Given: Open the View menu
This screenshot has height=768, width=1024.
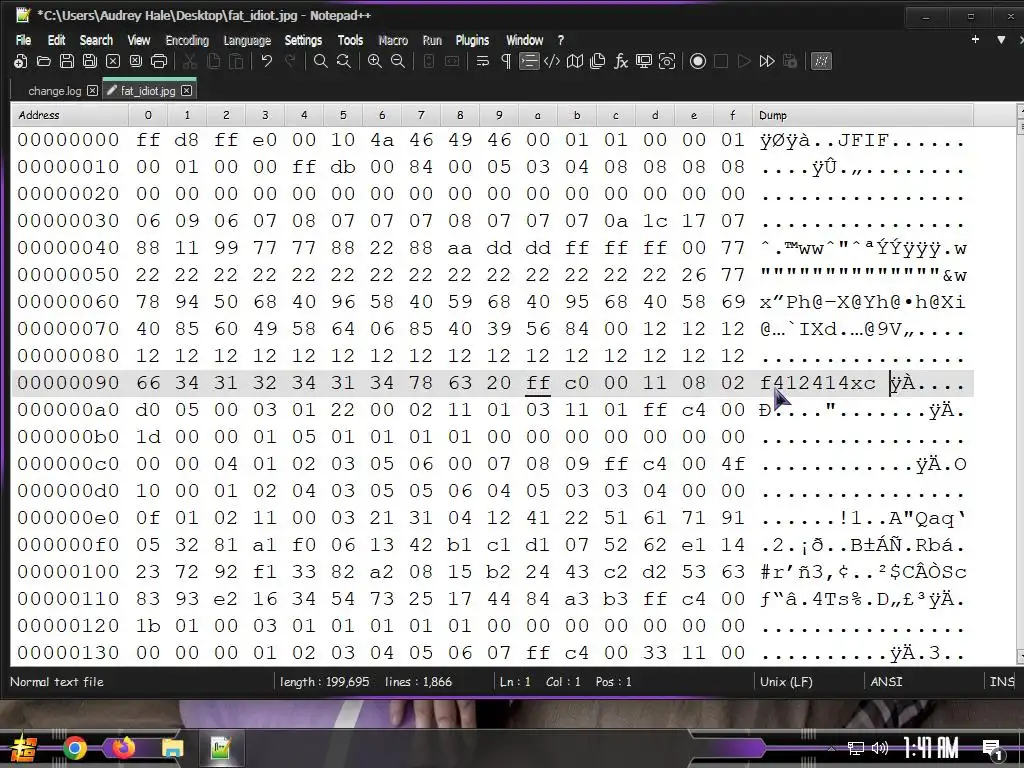Looking at the screenshot, I should (138, 40).
